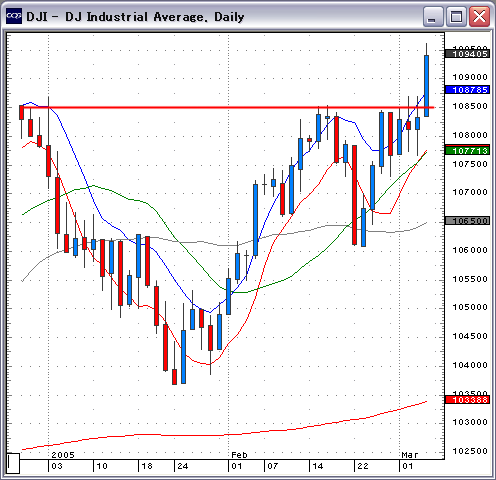Click the 14 date label on time axis
This screenshot has height=480, width=496.
(x=318, y=466)
